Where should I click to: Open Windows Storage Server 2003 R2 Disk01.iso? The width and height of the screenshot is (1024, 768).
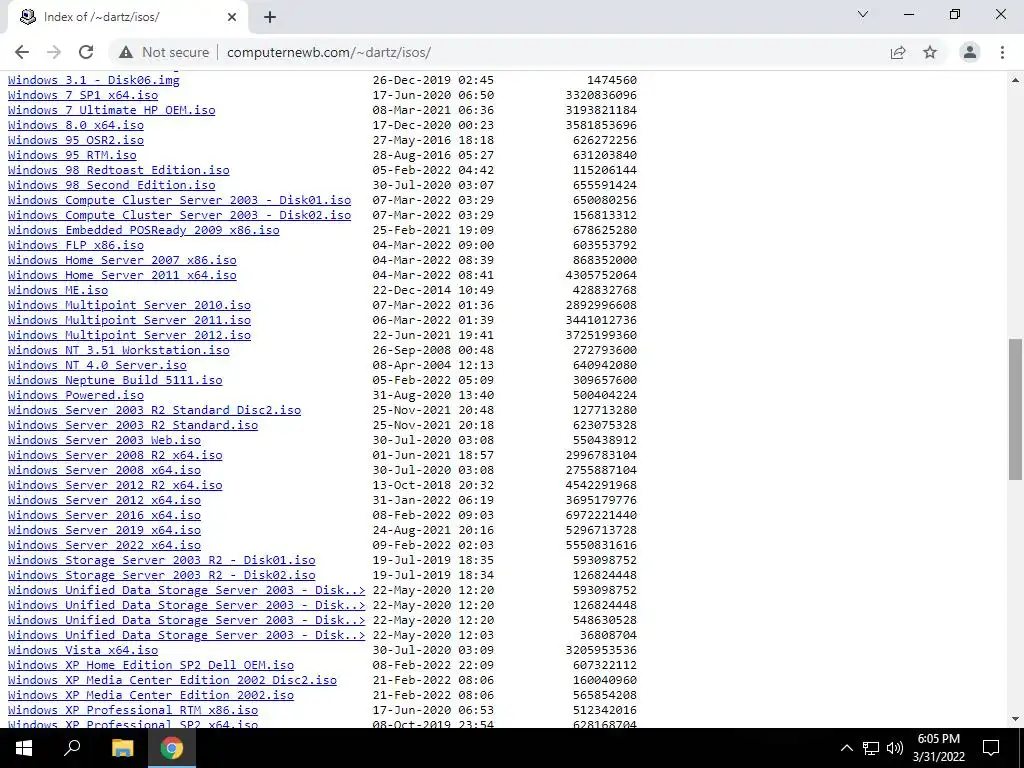161,560
